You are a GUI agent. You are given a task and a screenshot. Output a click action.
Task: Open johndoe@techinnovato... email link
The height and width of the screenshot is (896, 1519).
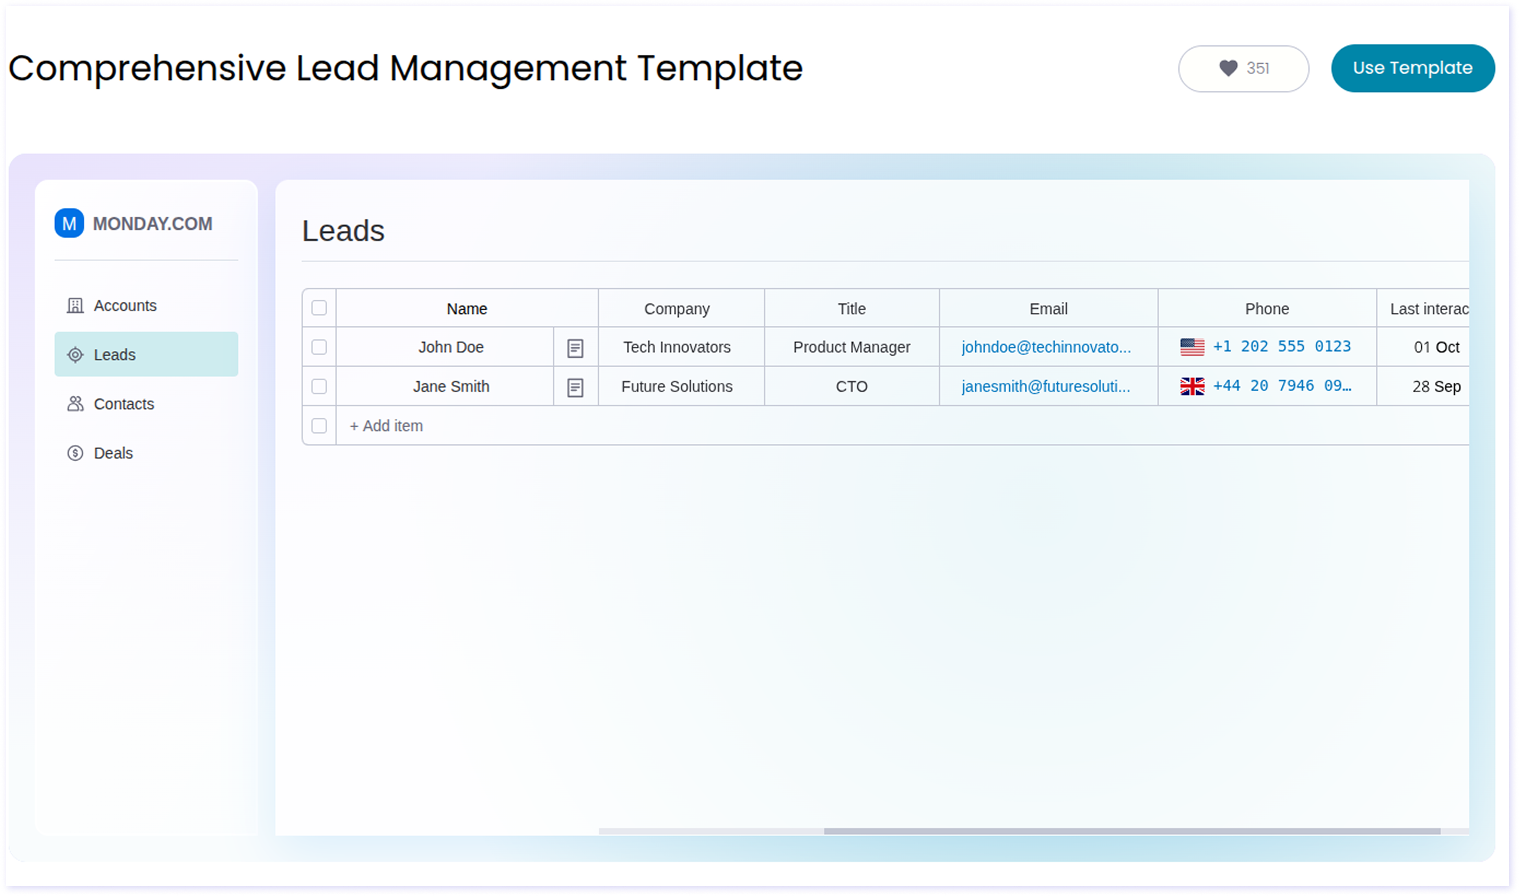(1046, 347)
